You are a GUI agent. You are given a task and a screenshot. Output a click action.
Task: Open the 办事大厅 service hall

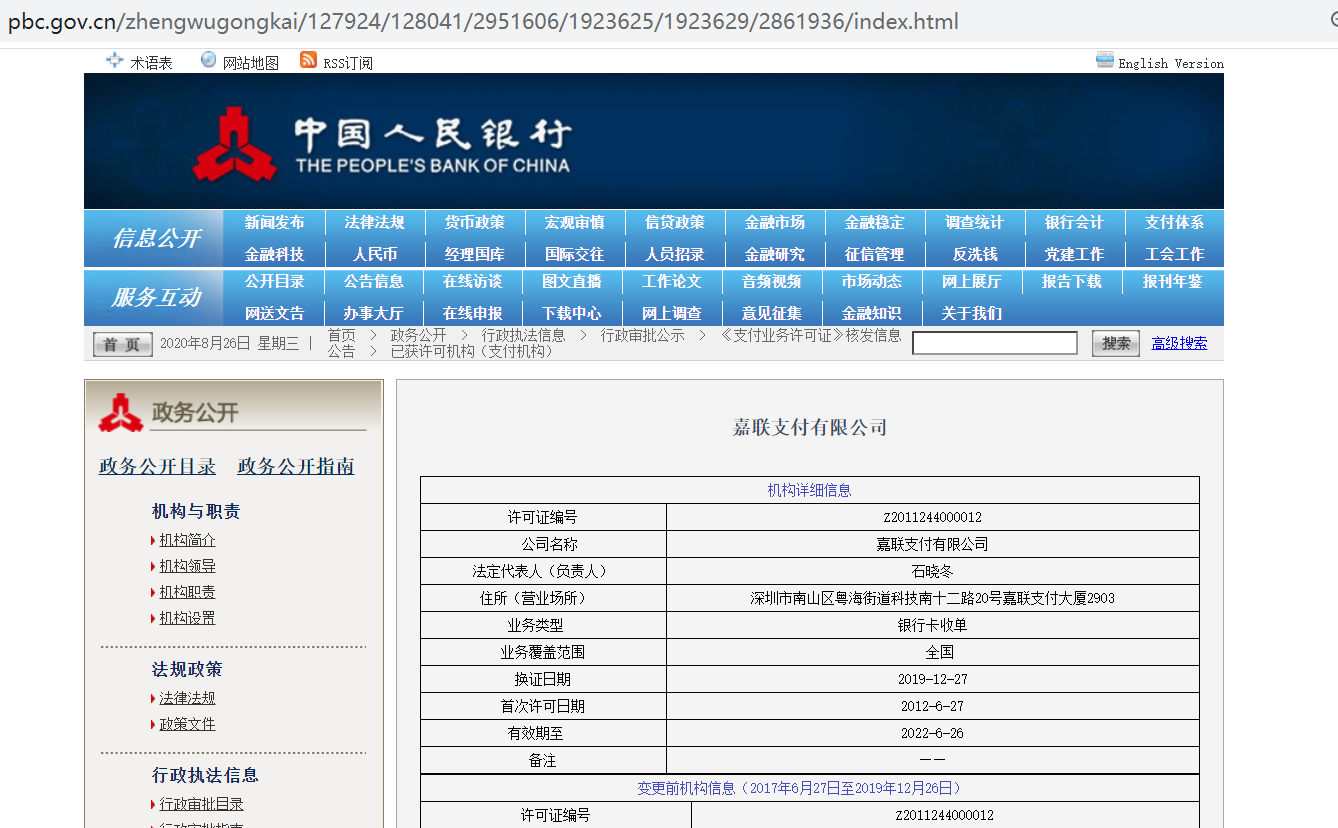tap(373, 313)
